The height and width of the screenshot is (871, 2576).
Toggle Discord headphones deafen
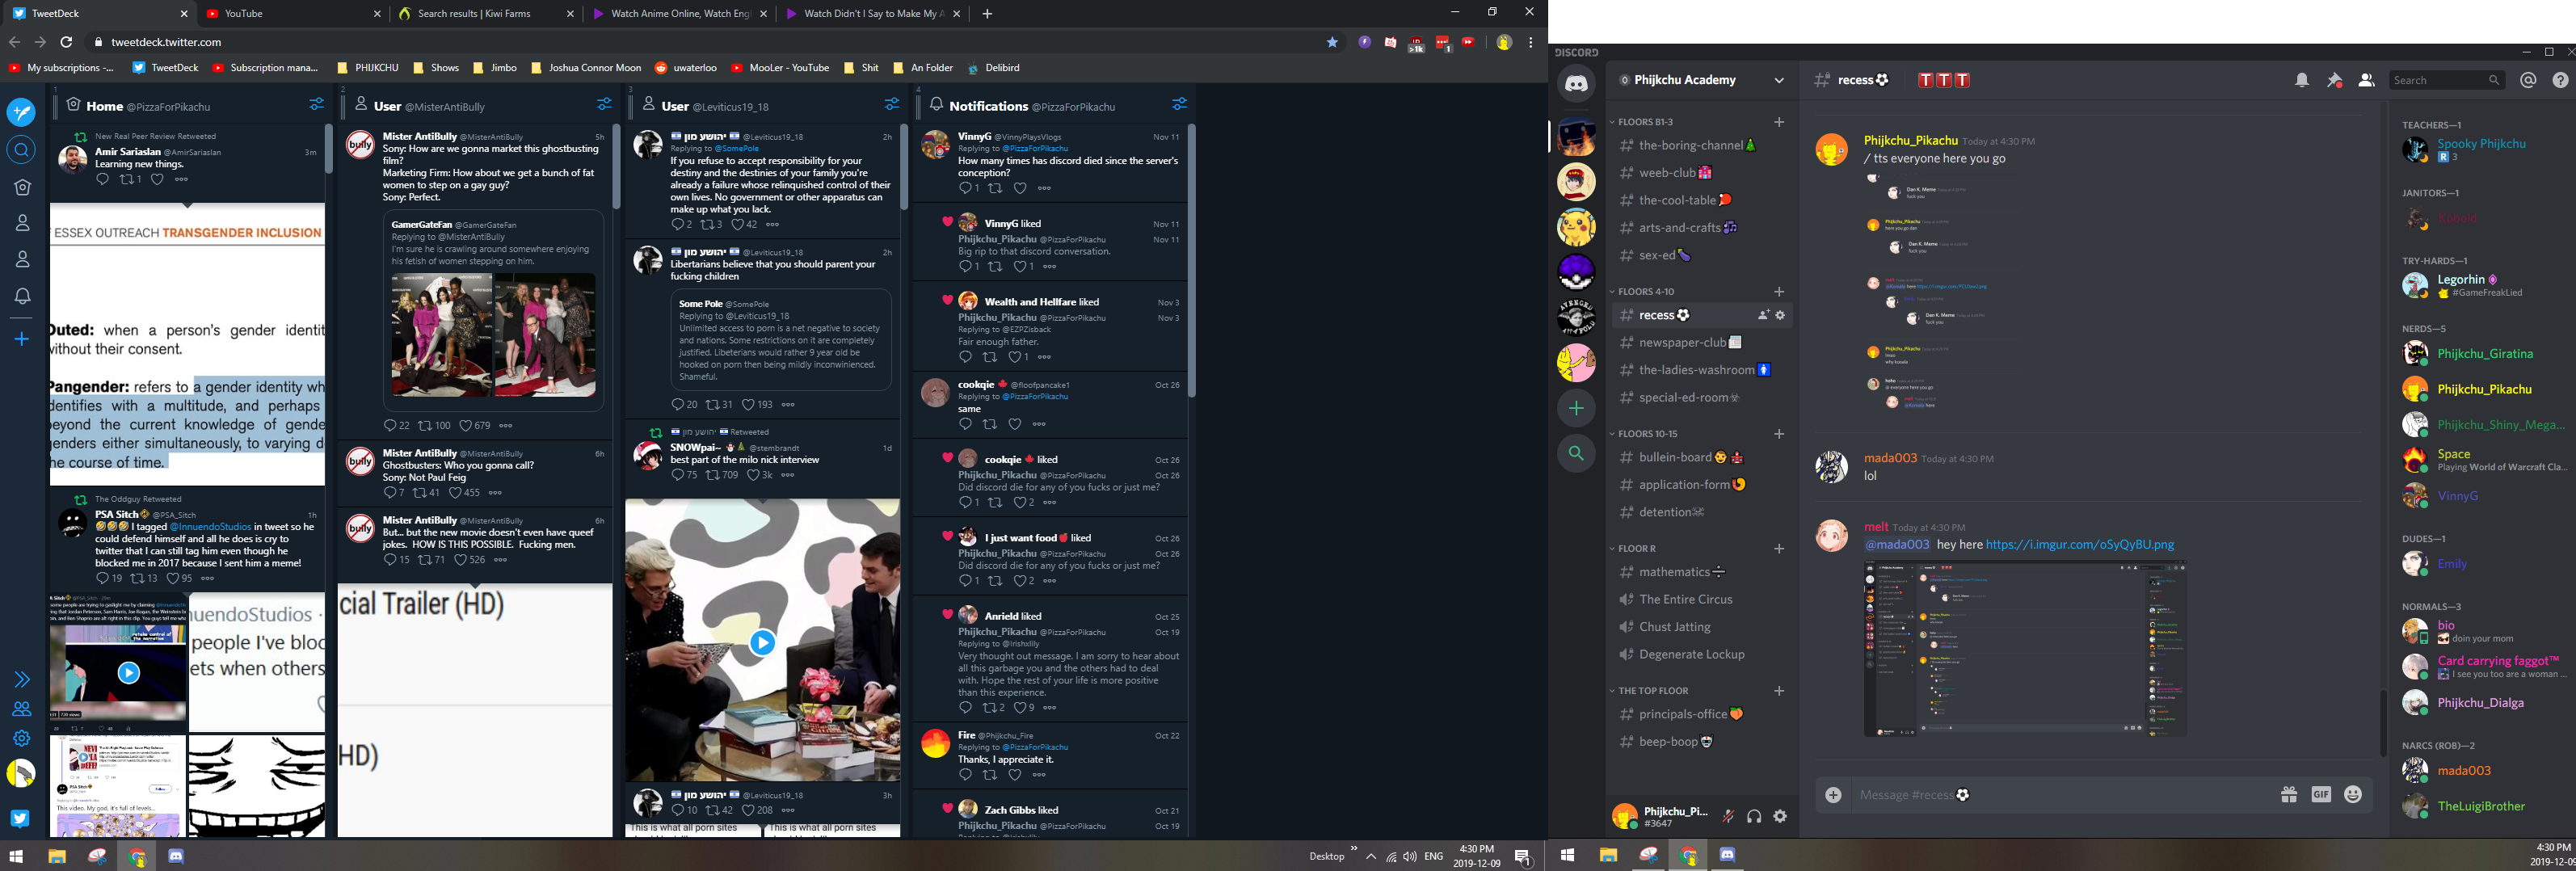(1754, 816)
